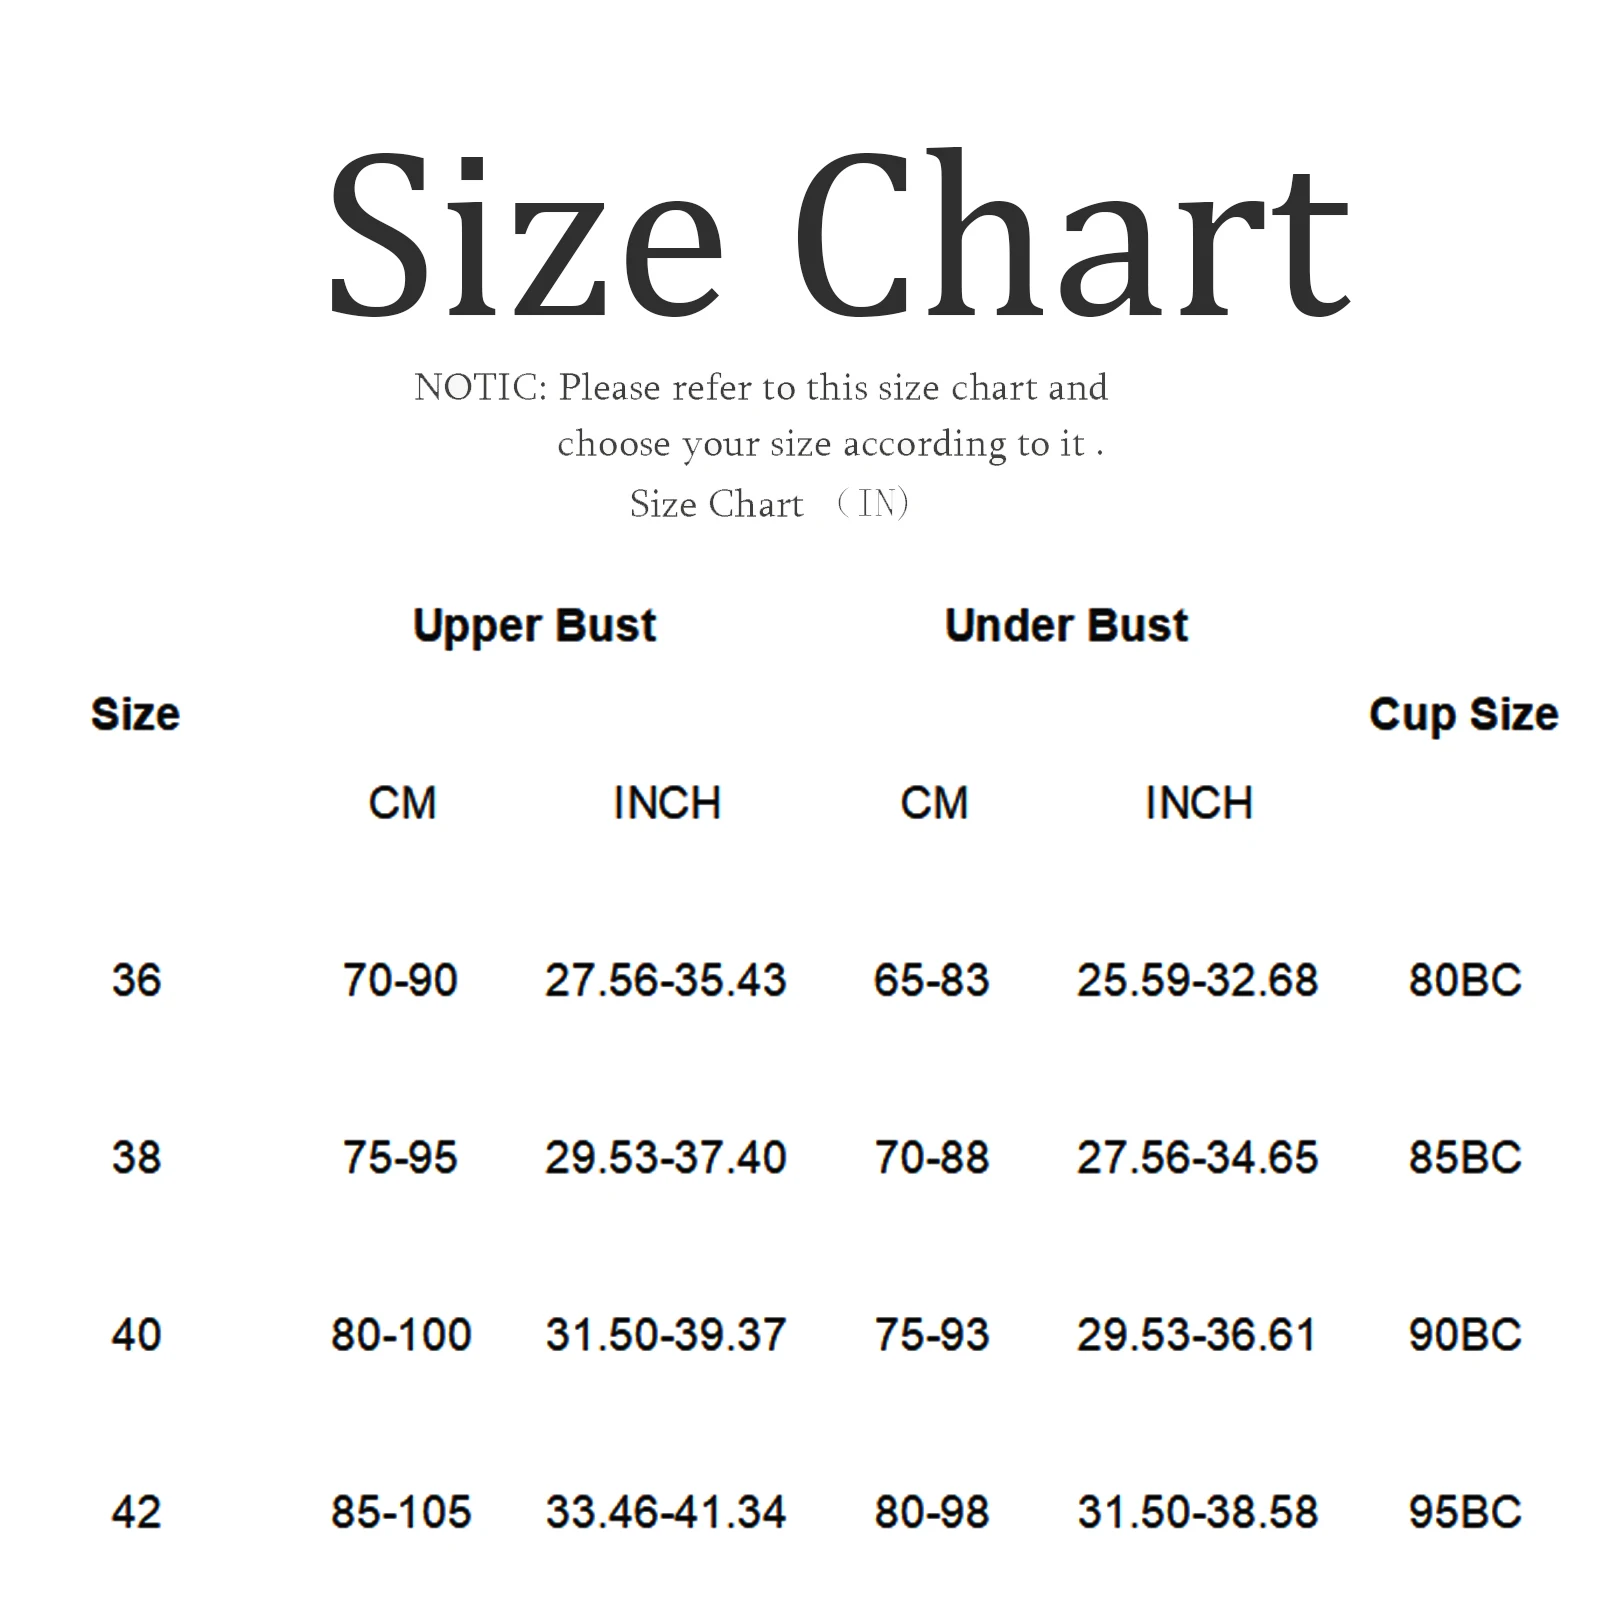Click the large "Size Chart" title
The width and height of the screenshot is (1600, 1600).
[838, 236]
